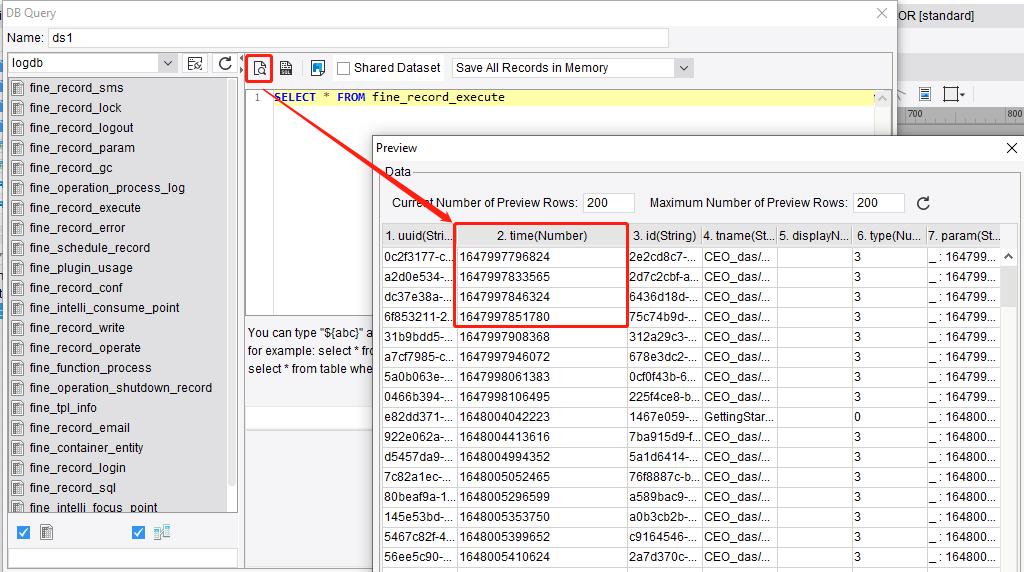1024x572 pixels.
Task: Uncheck the show tables checkbox
Action: click(24, 533)
